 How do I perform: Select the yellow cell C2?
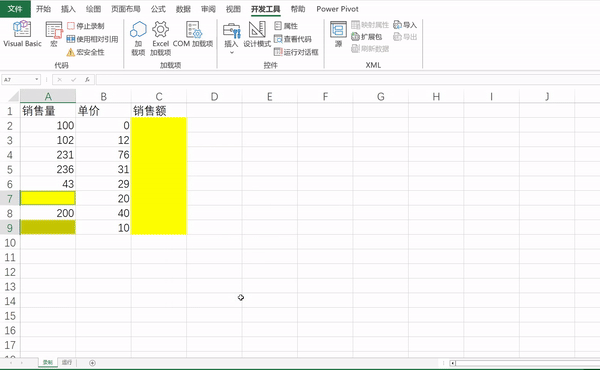click(159, 126)
